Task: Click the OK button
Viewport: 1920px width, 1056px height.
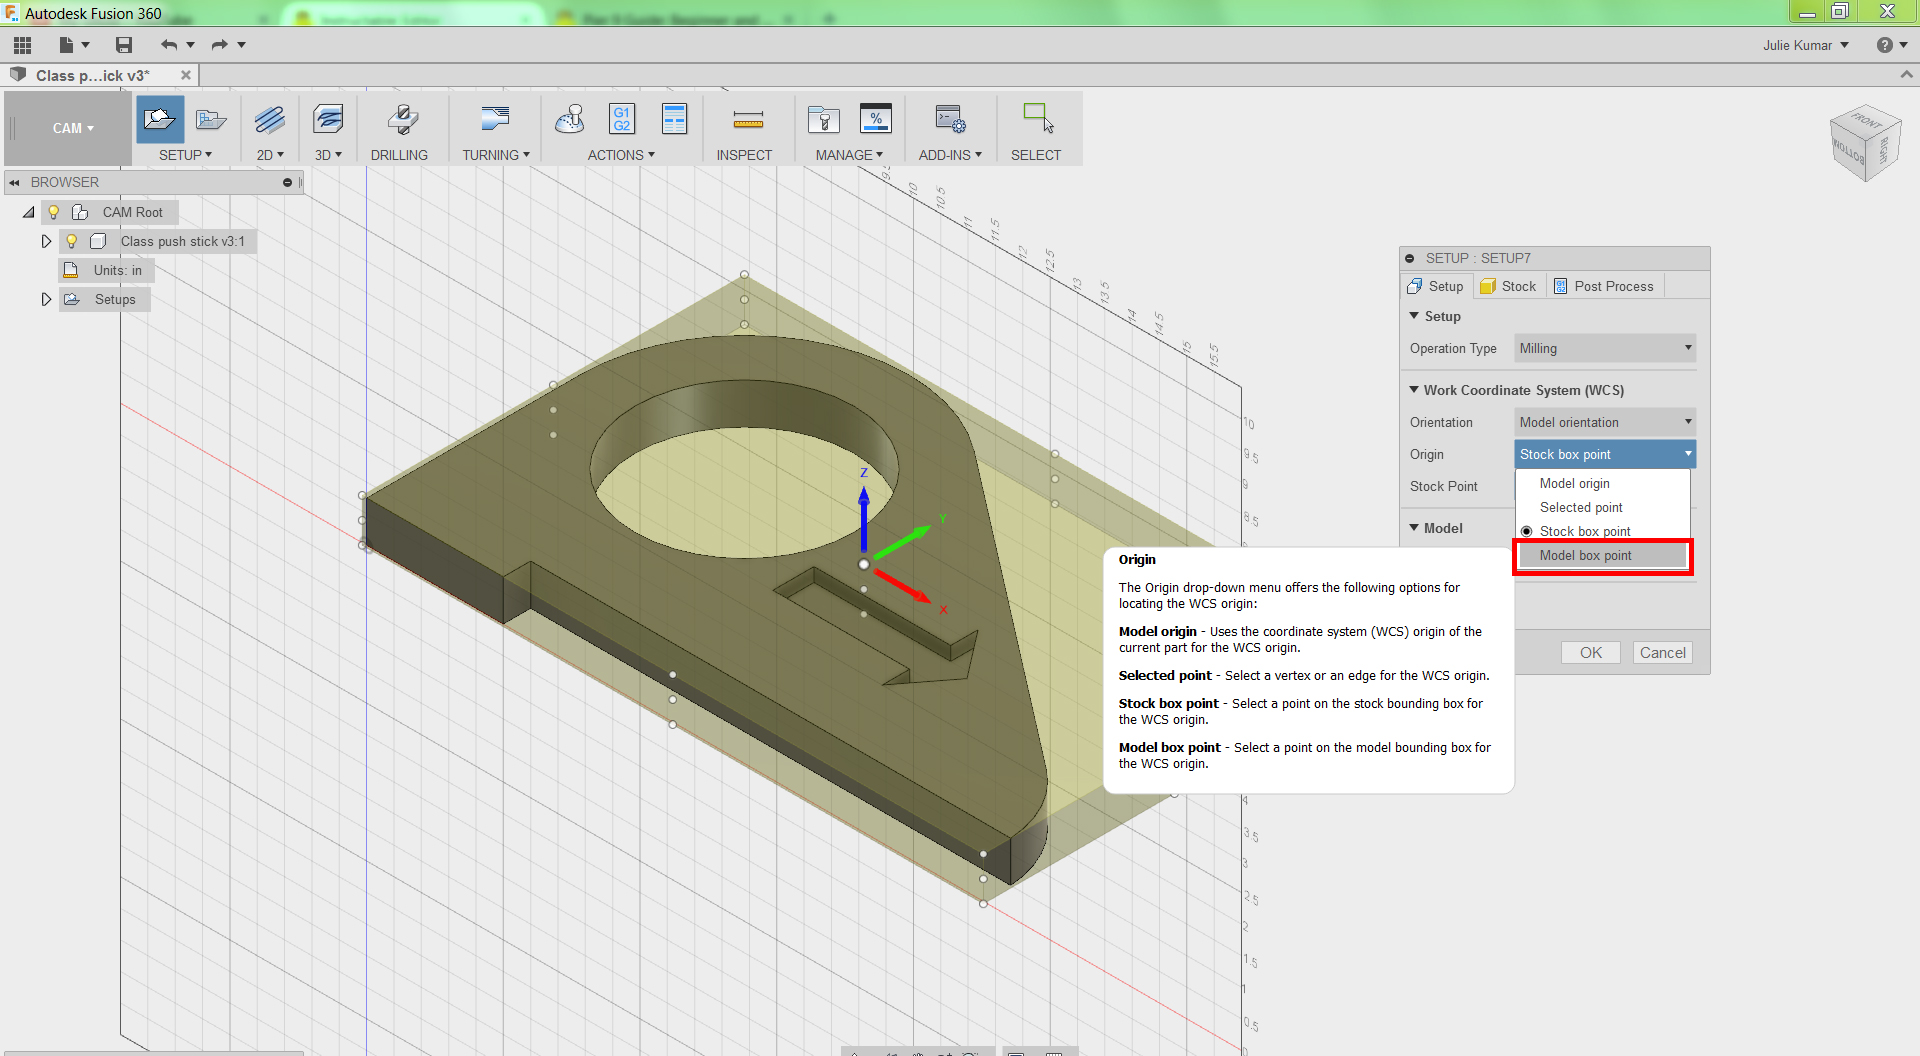Action: (1590, 652)
